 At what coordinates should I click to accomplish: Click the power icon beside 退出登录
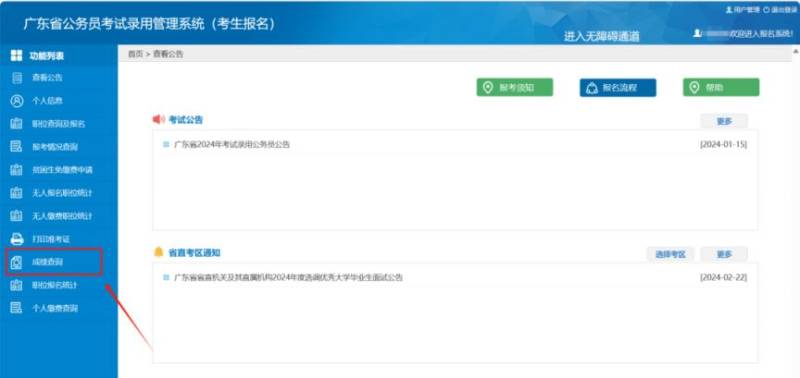[x=766, y=10]
